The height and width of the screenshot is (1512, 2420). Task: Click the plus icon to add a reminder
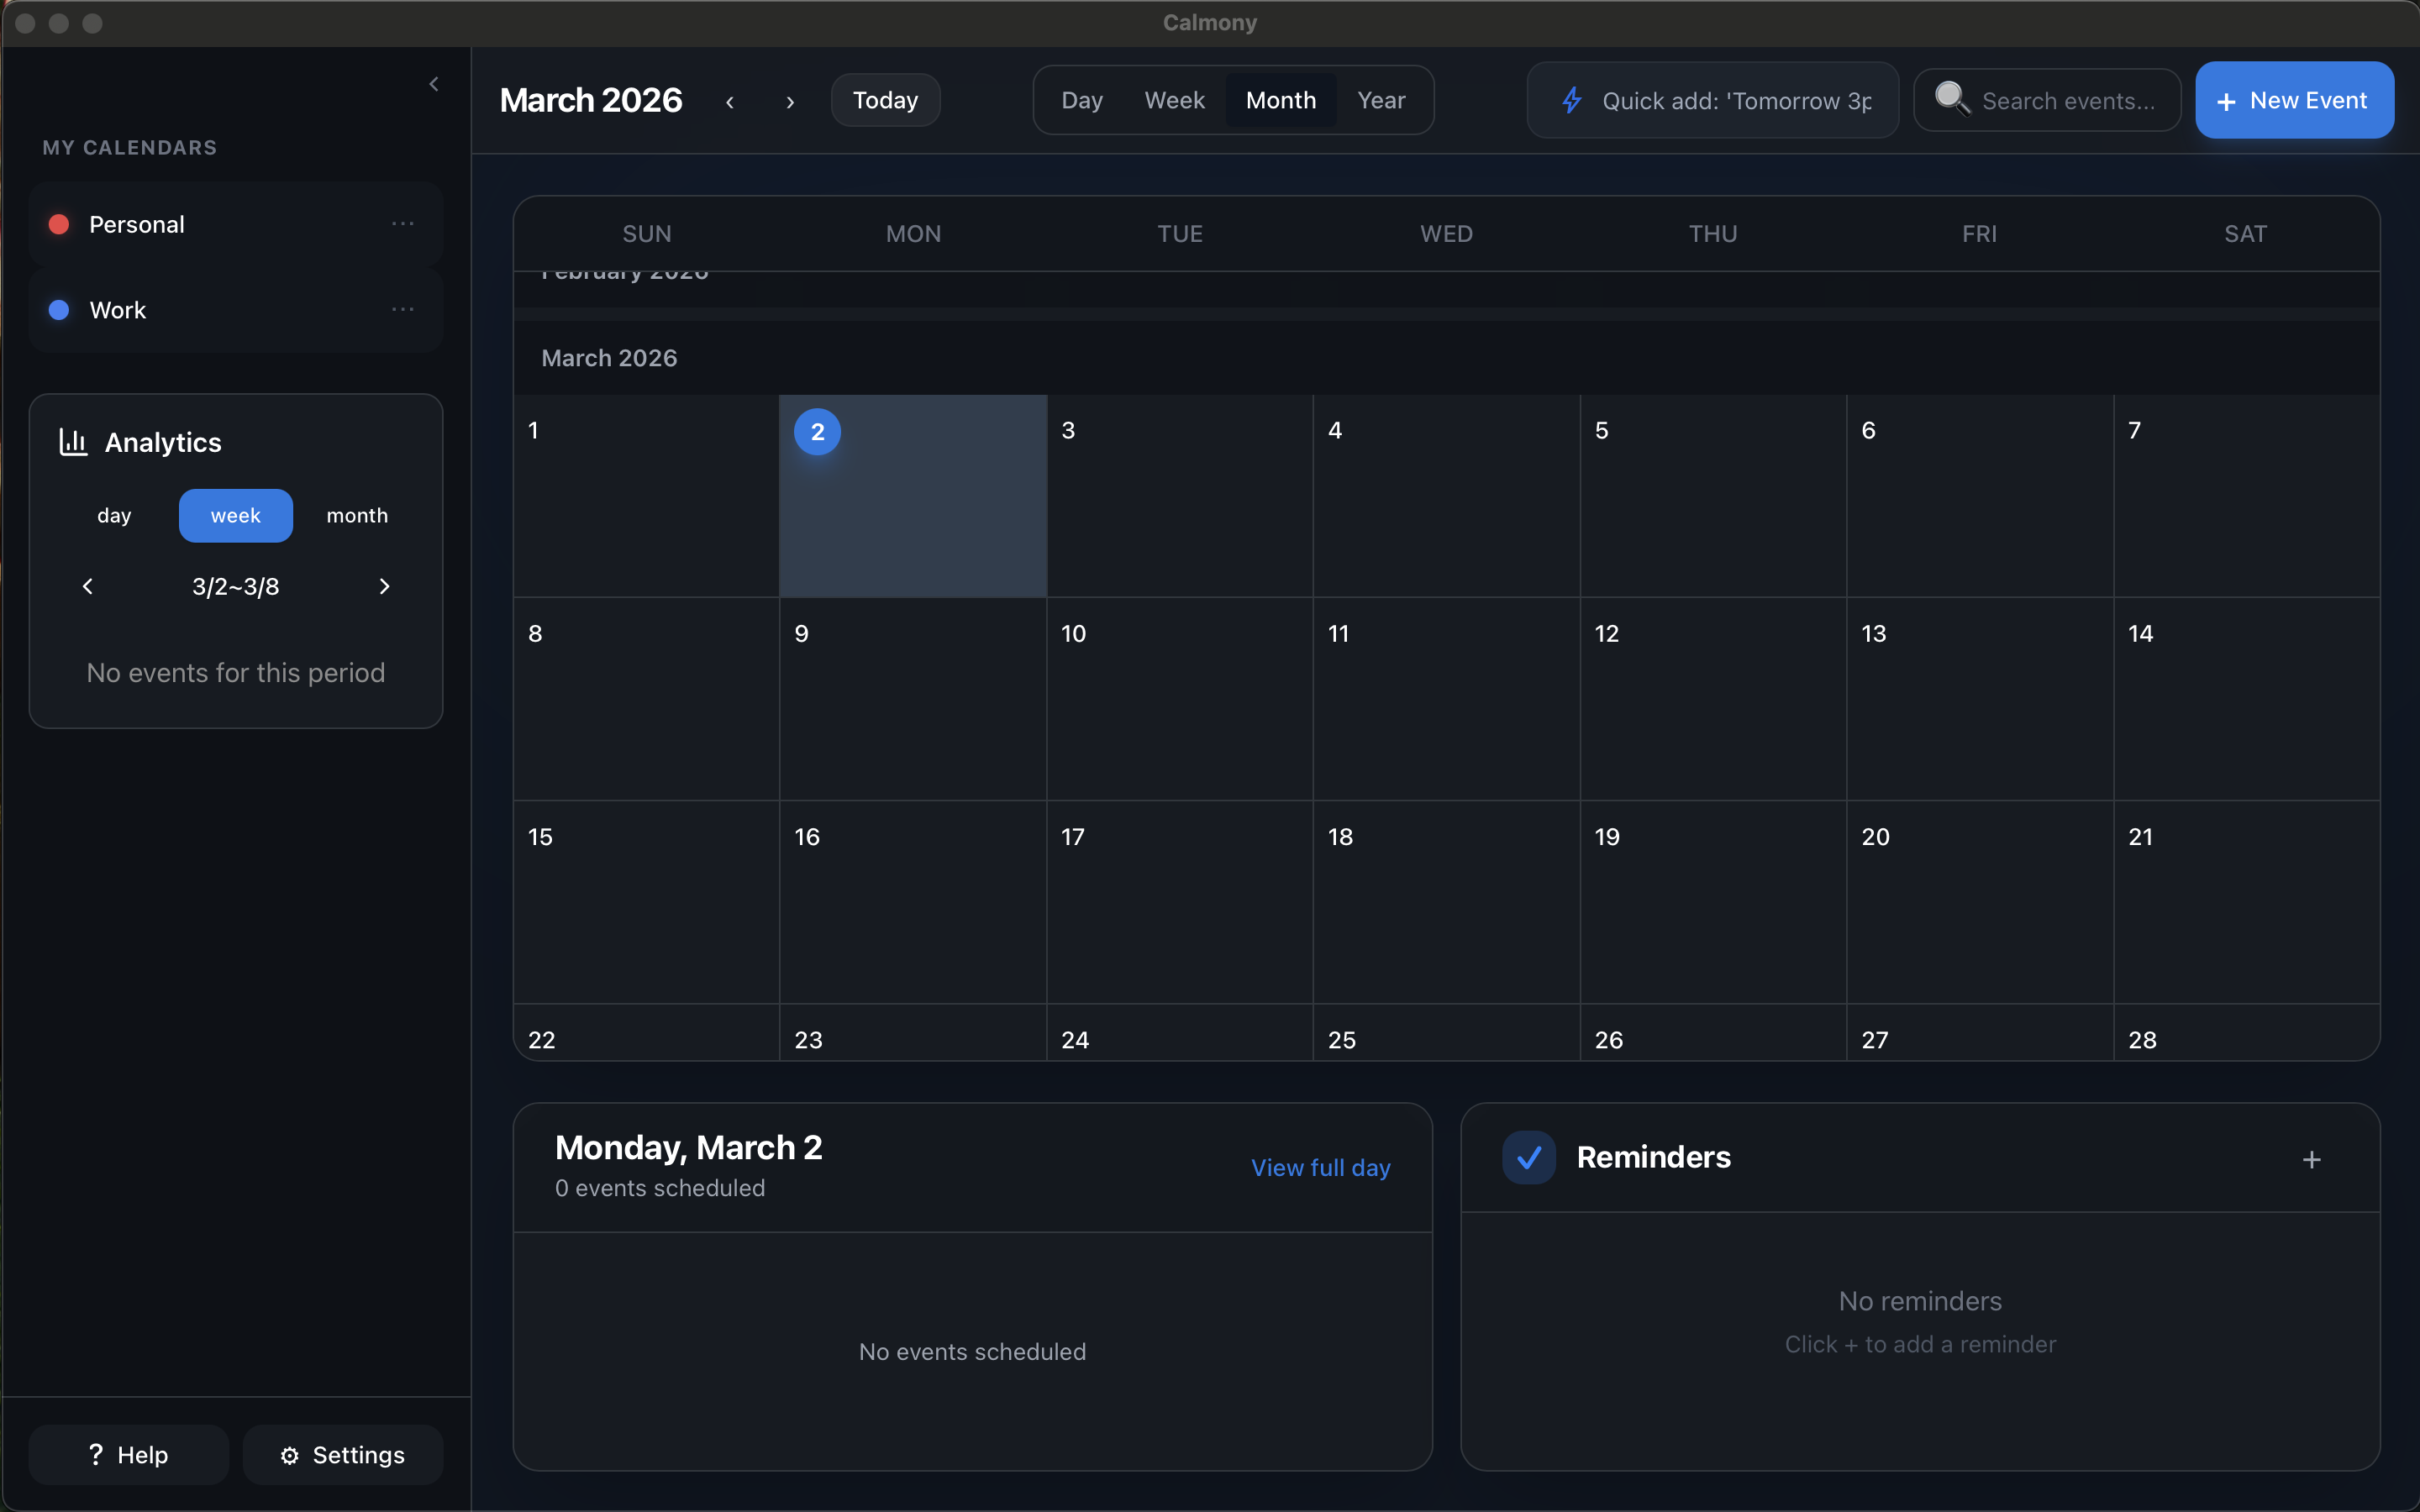tap(2312, 1159)
